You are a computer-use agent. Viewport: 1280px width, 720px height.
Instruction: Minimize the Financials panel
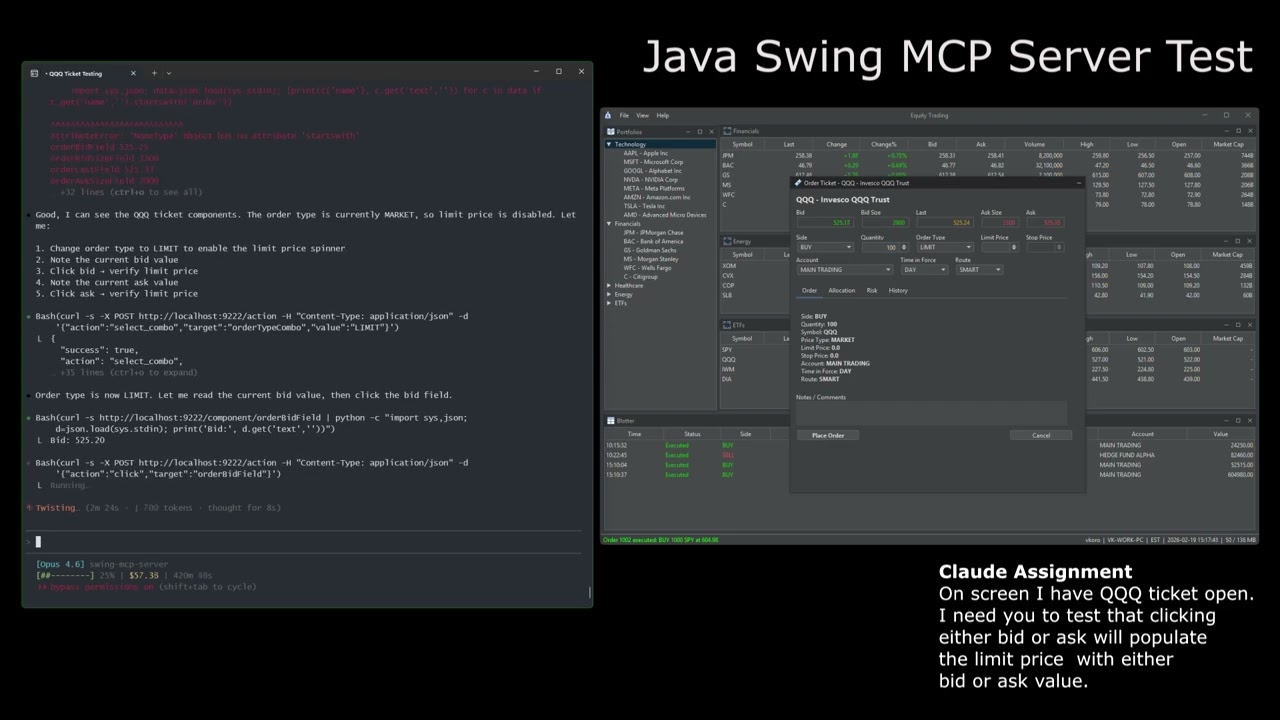[1225, 131]
